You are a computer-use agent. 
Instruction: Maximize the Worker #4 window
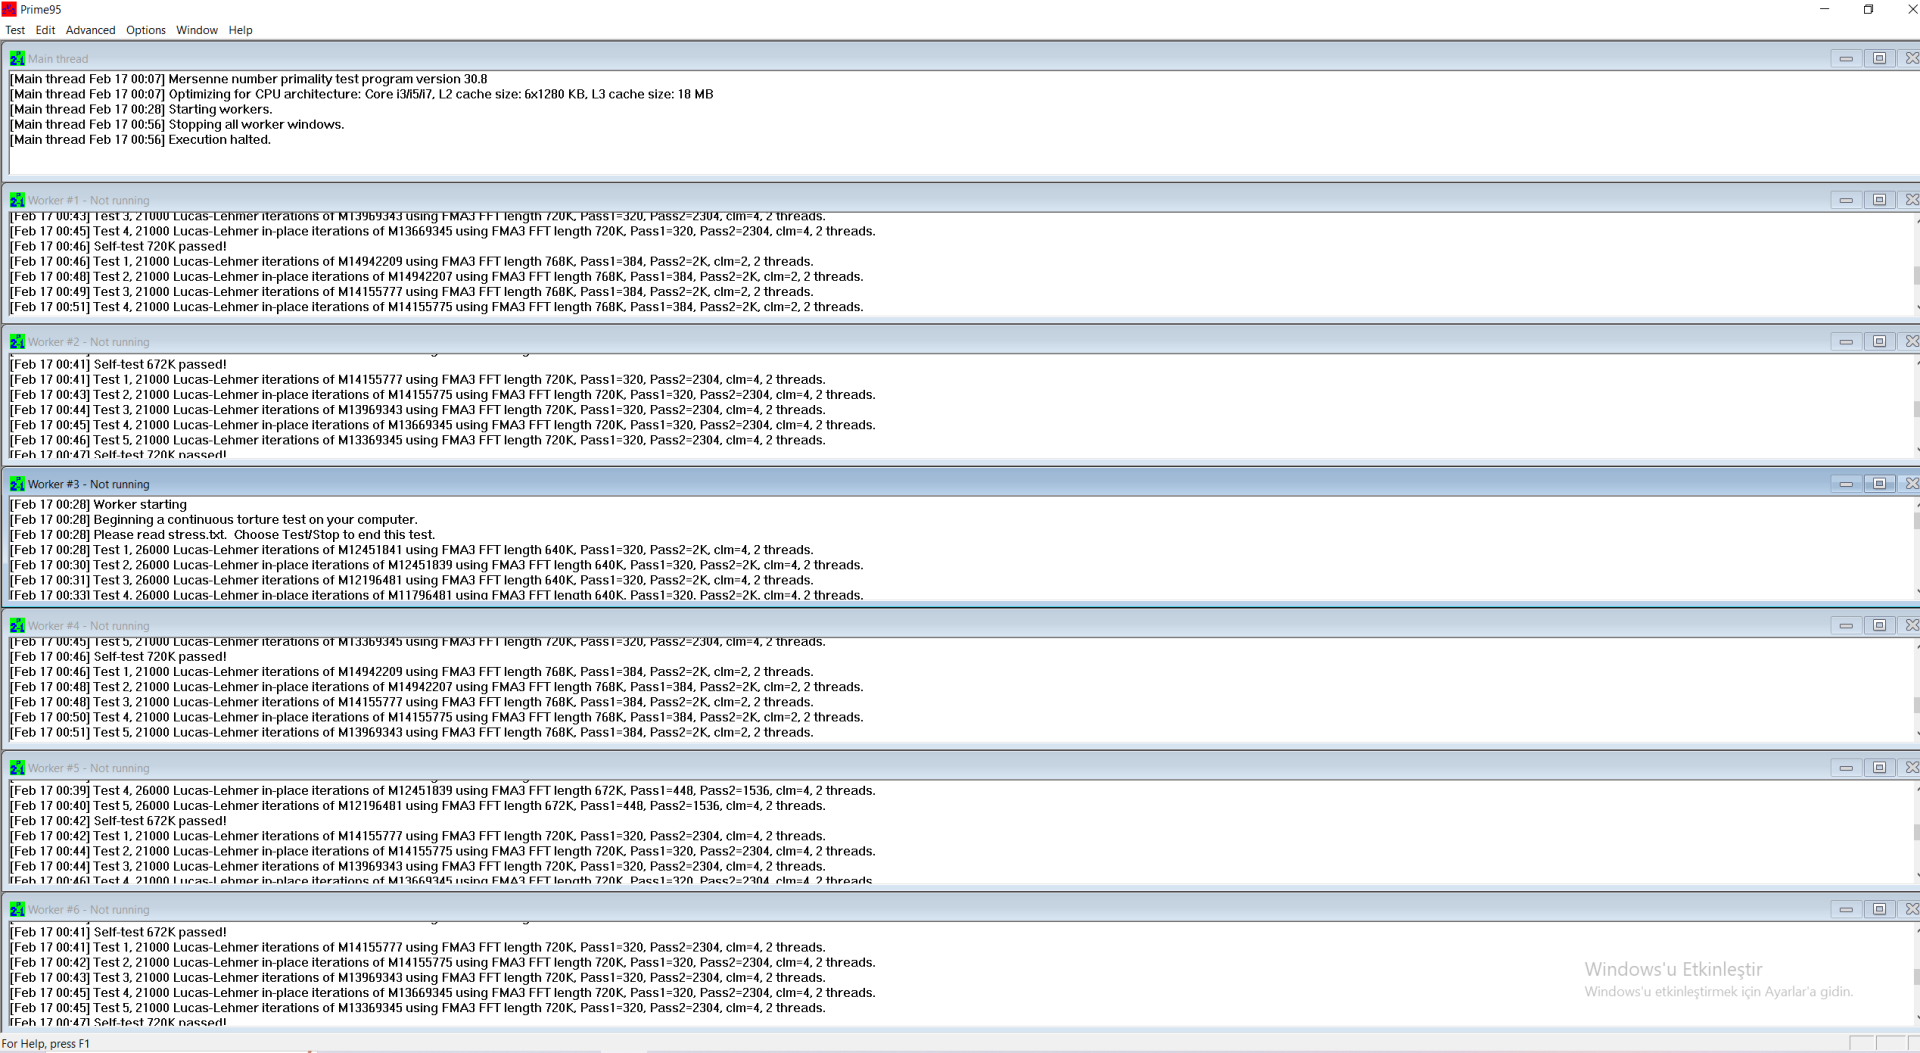(1879, 626)
